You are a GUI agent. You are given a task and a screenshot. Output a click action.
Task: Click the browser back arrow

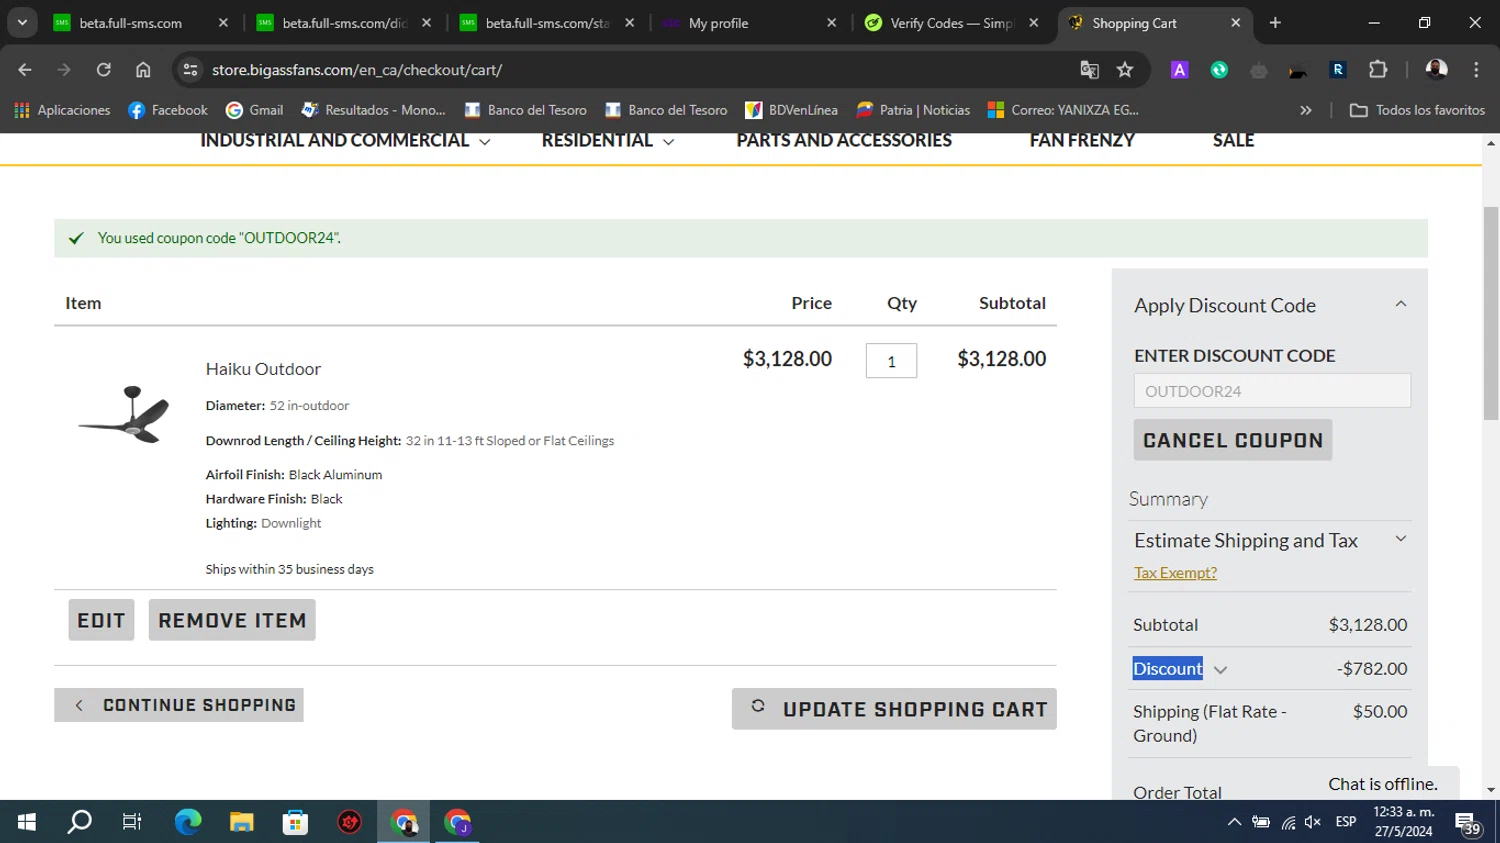click(25, 70)
